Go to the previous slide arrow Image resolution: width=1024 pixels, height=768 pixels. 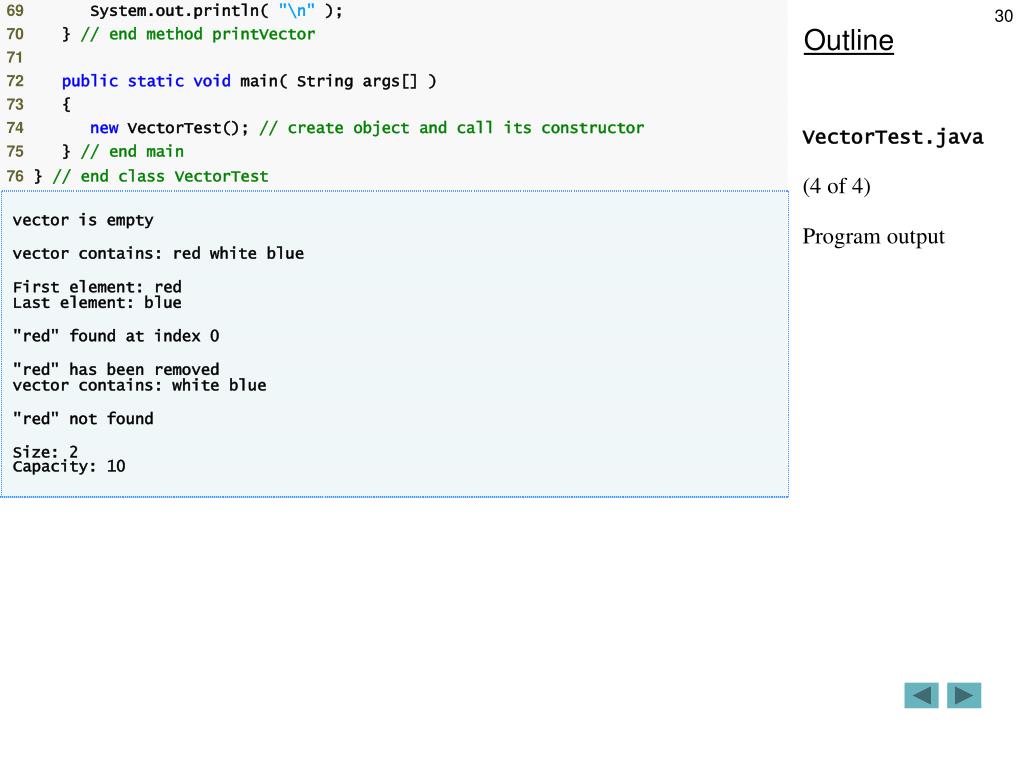921,696
